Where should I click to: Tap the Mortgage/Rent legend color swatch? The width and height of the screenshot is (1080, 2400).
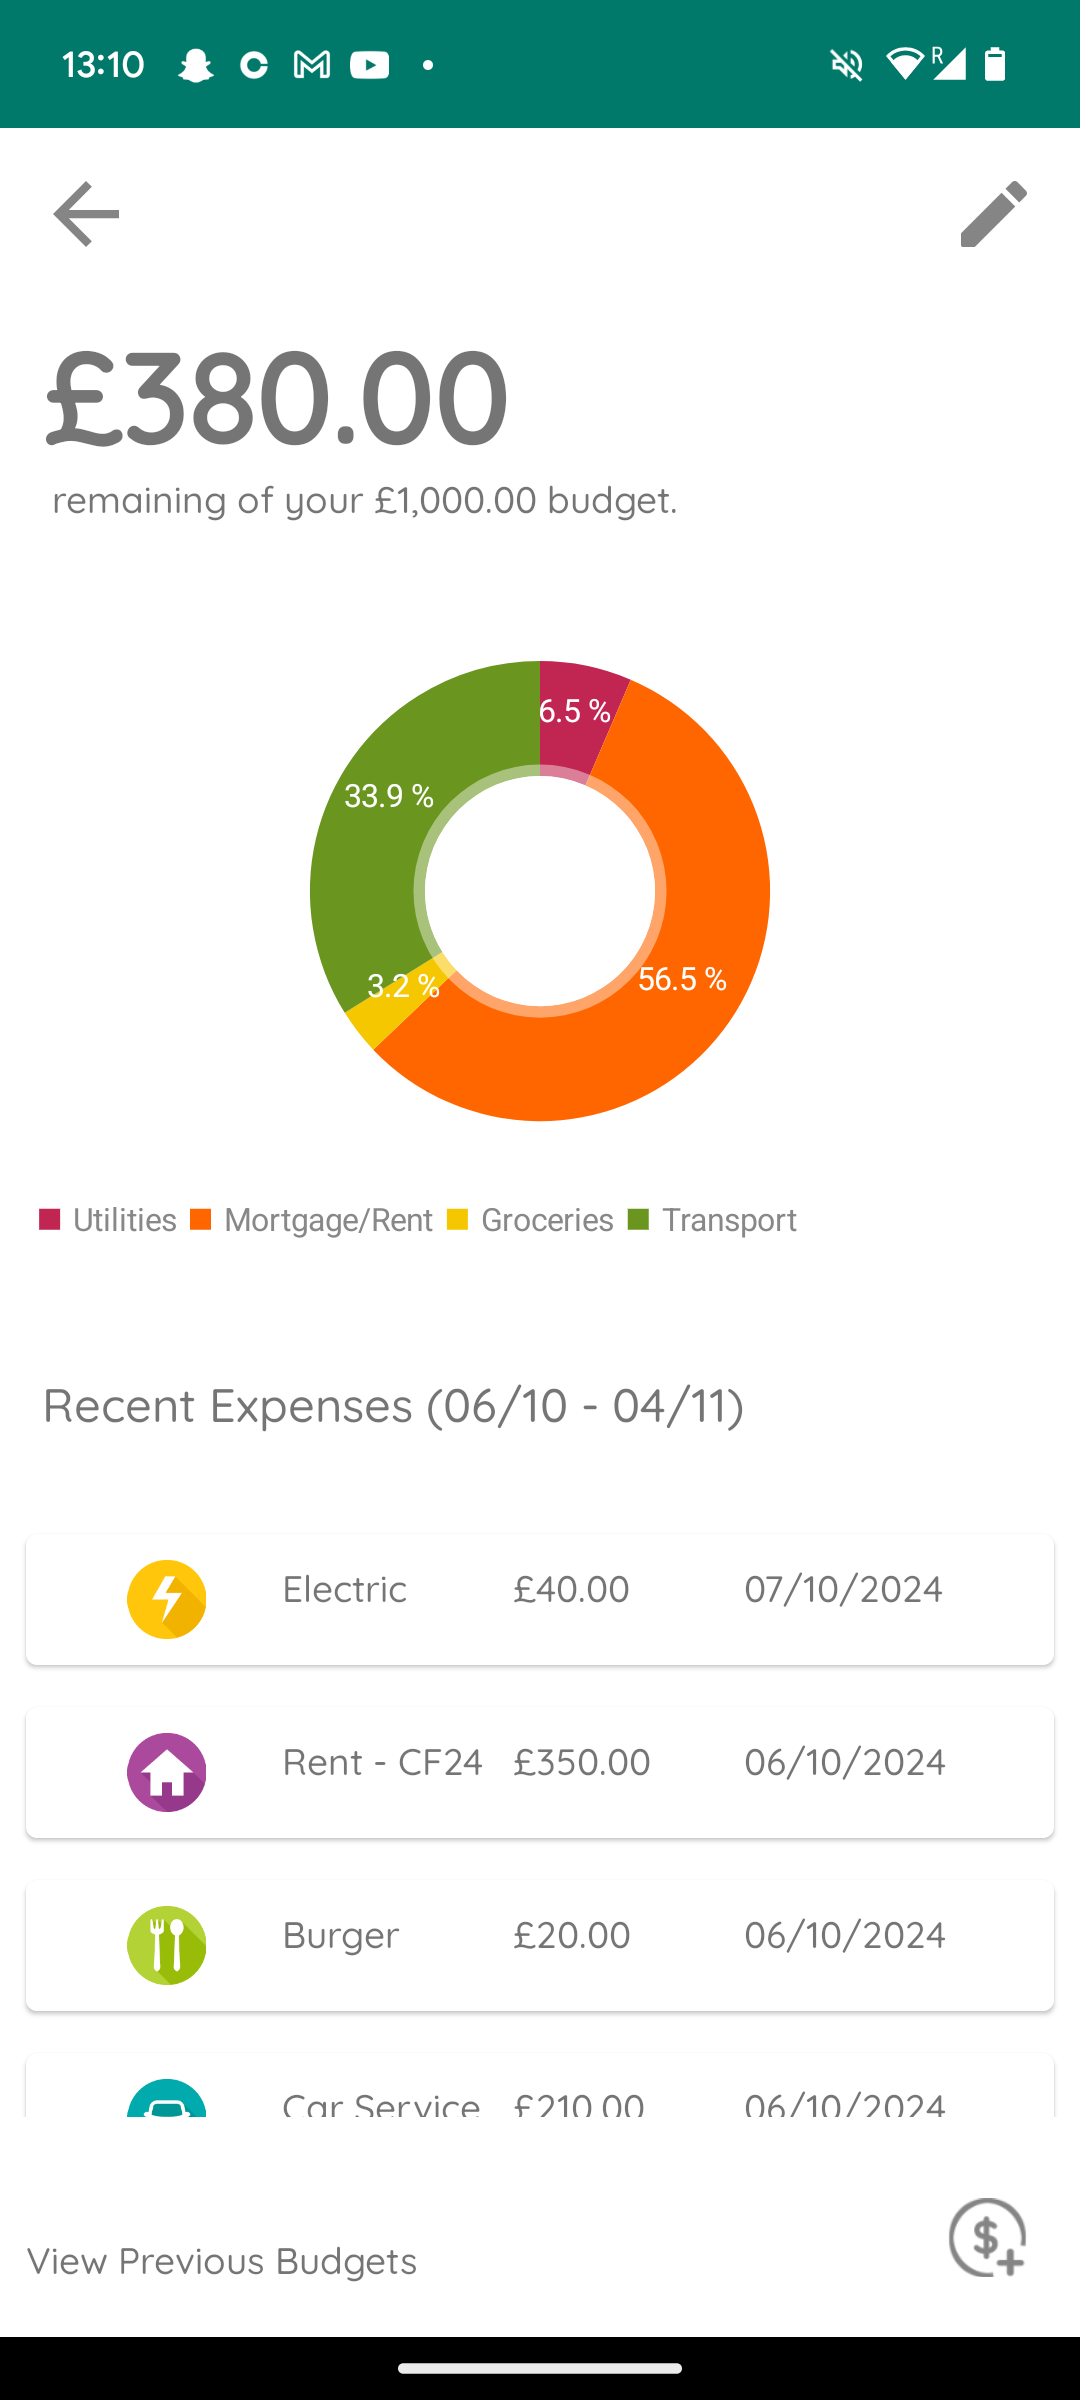(x=201, y=1220)
